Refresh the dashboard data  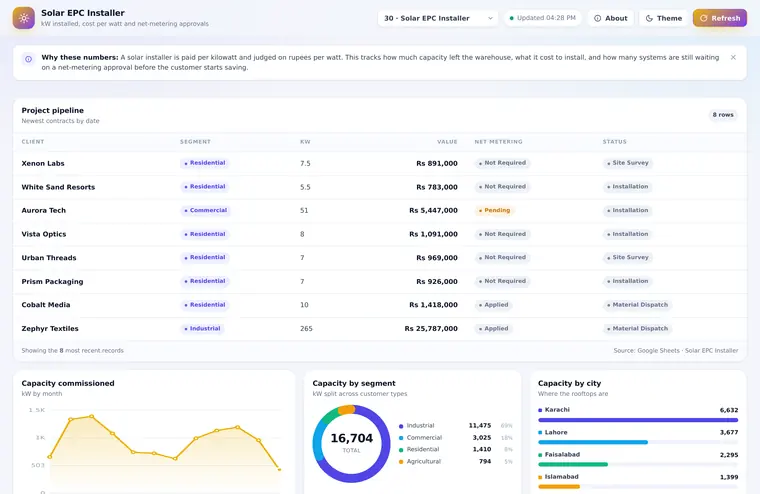pyautogui.click(x=720, y=18)
